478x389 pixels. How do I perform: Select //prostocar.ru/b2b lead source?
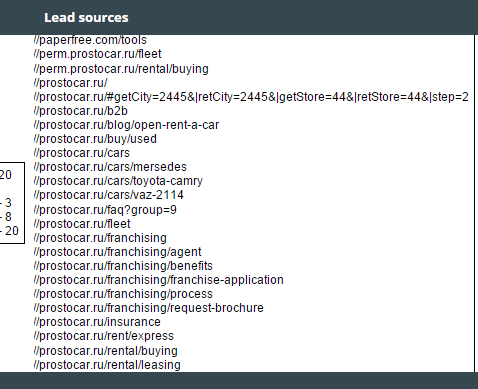[81, 111]
